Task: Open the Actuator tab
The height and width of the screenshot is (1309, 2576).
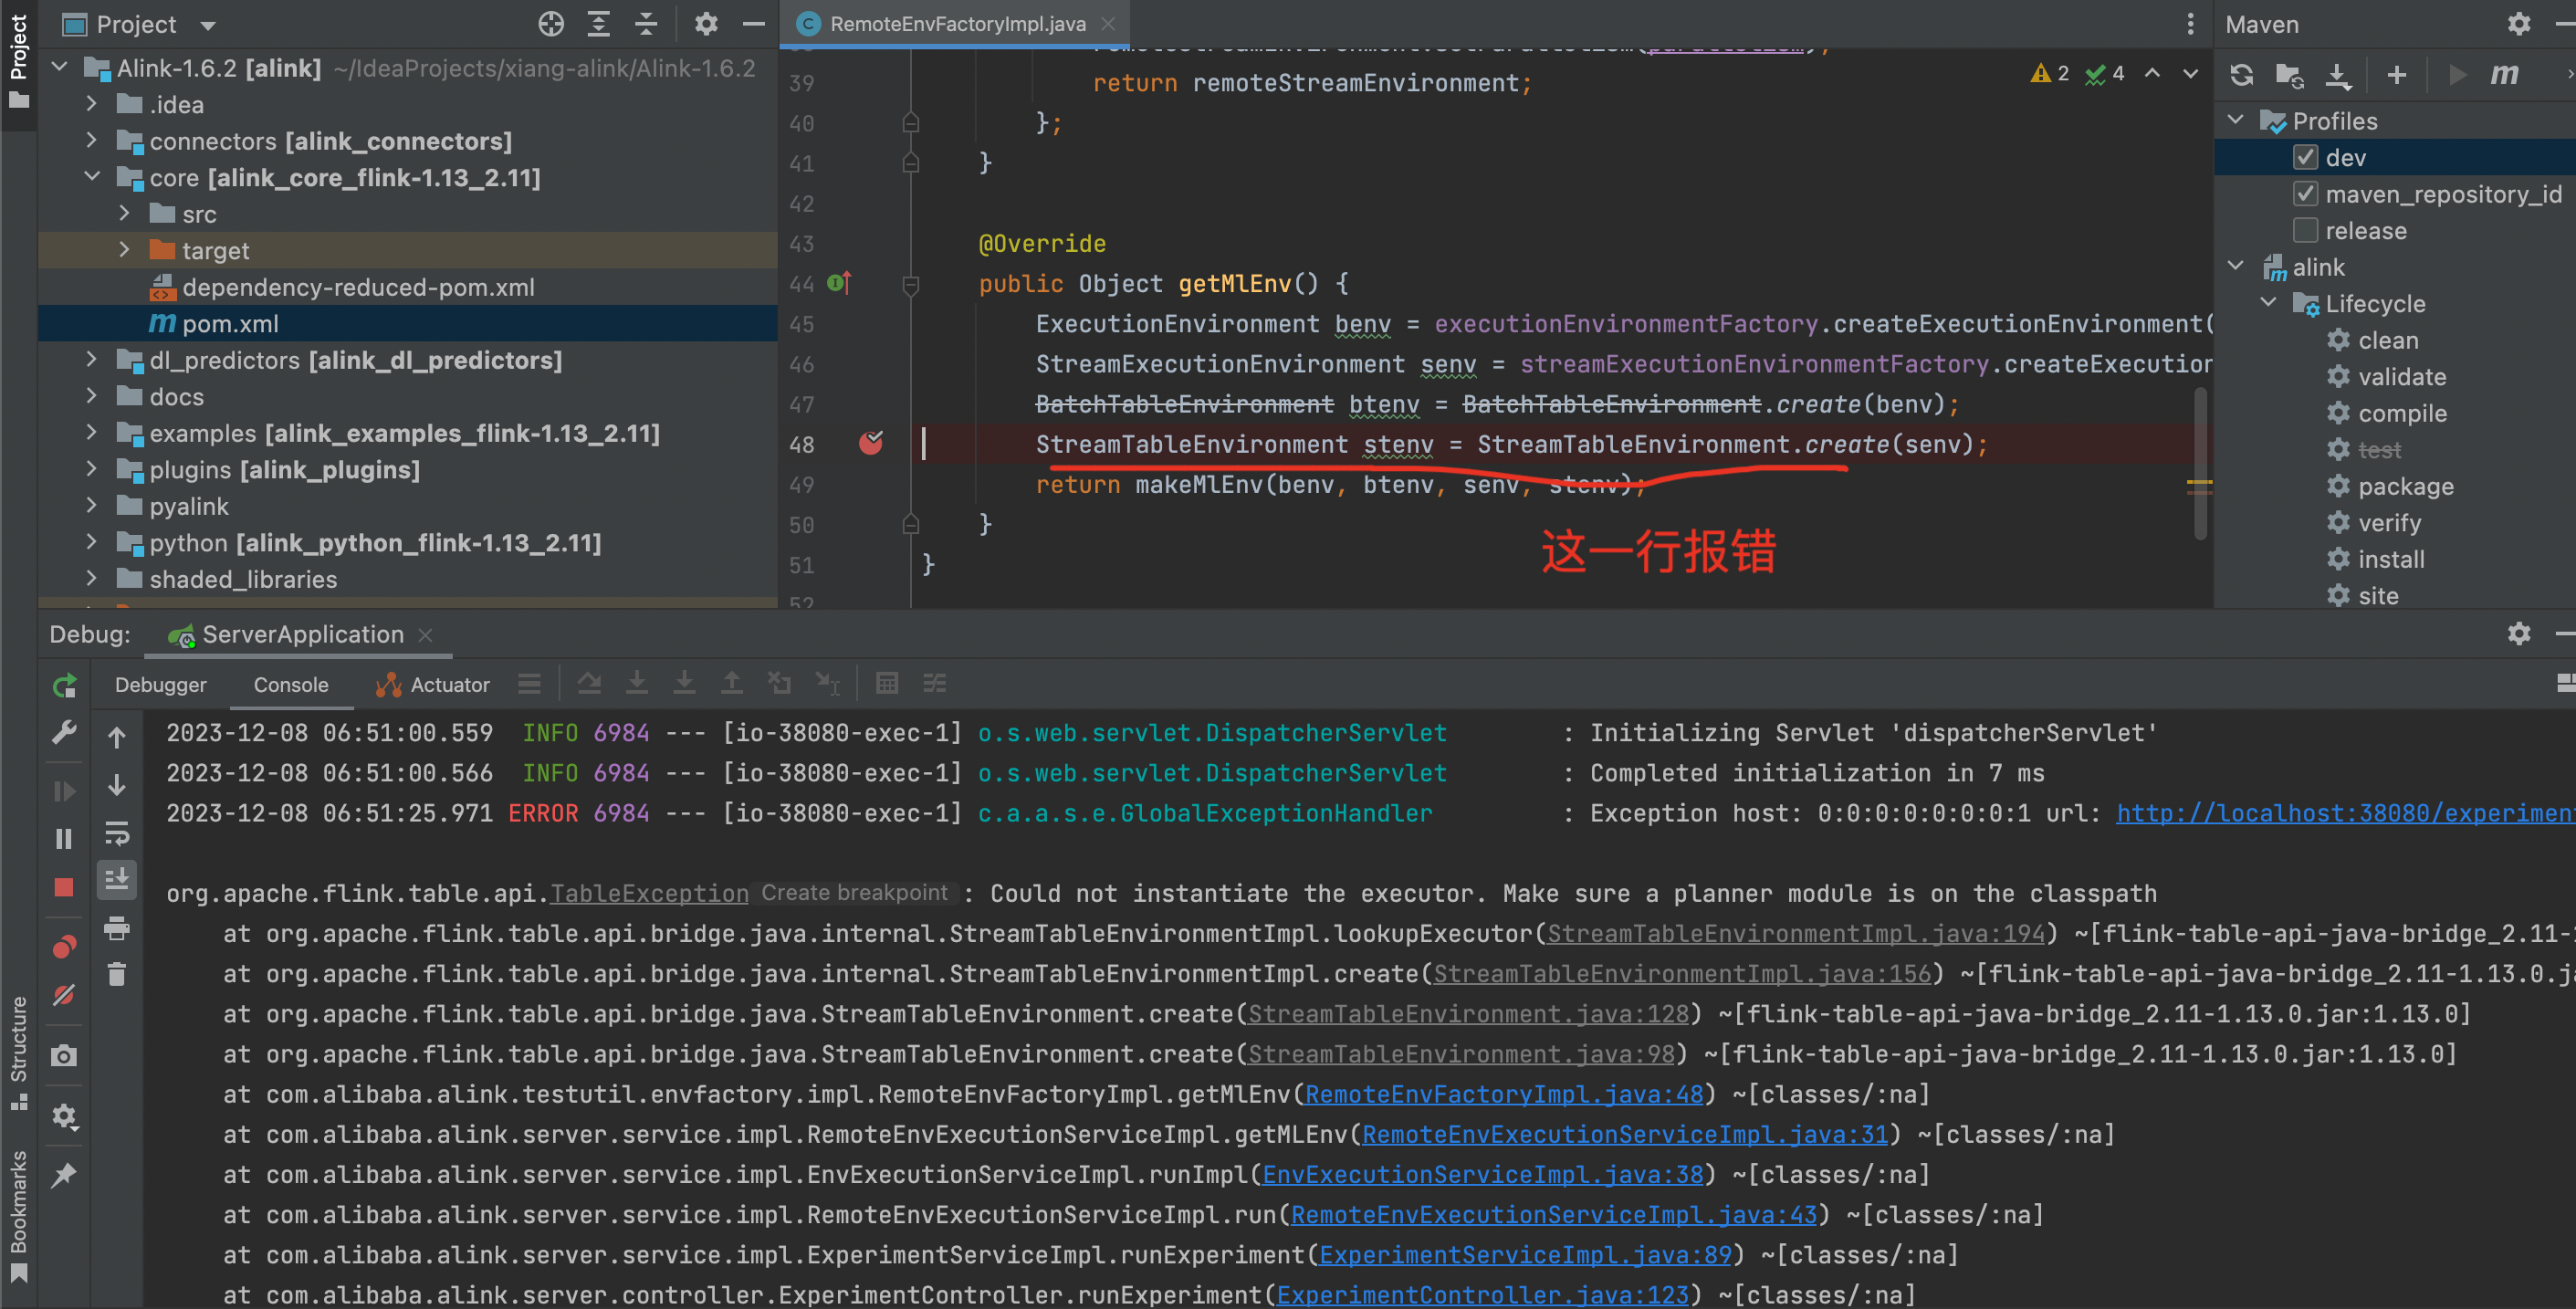Action: [433, 685]
